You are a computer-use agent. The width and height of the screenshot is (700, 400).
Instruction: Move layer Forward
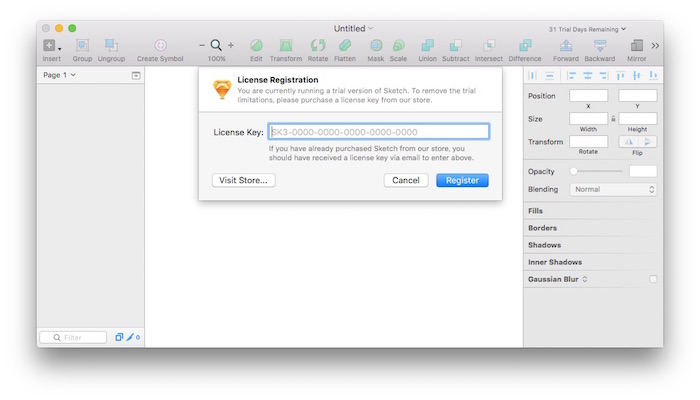[x=566, y=45]
